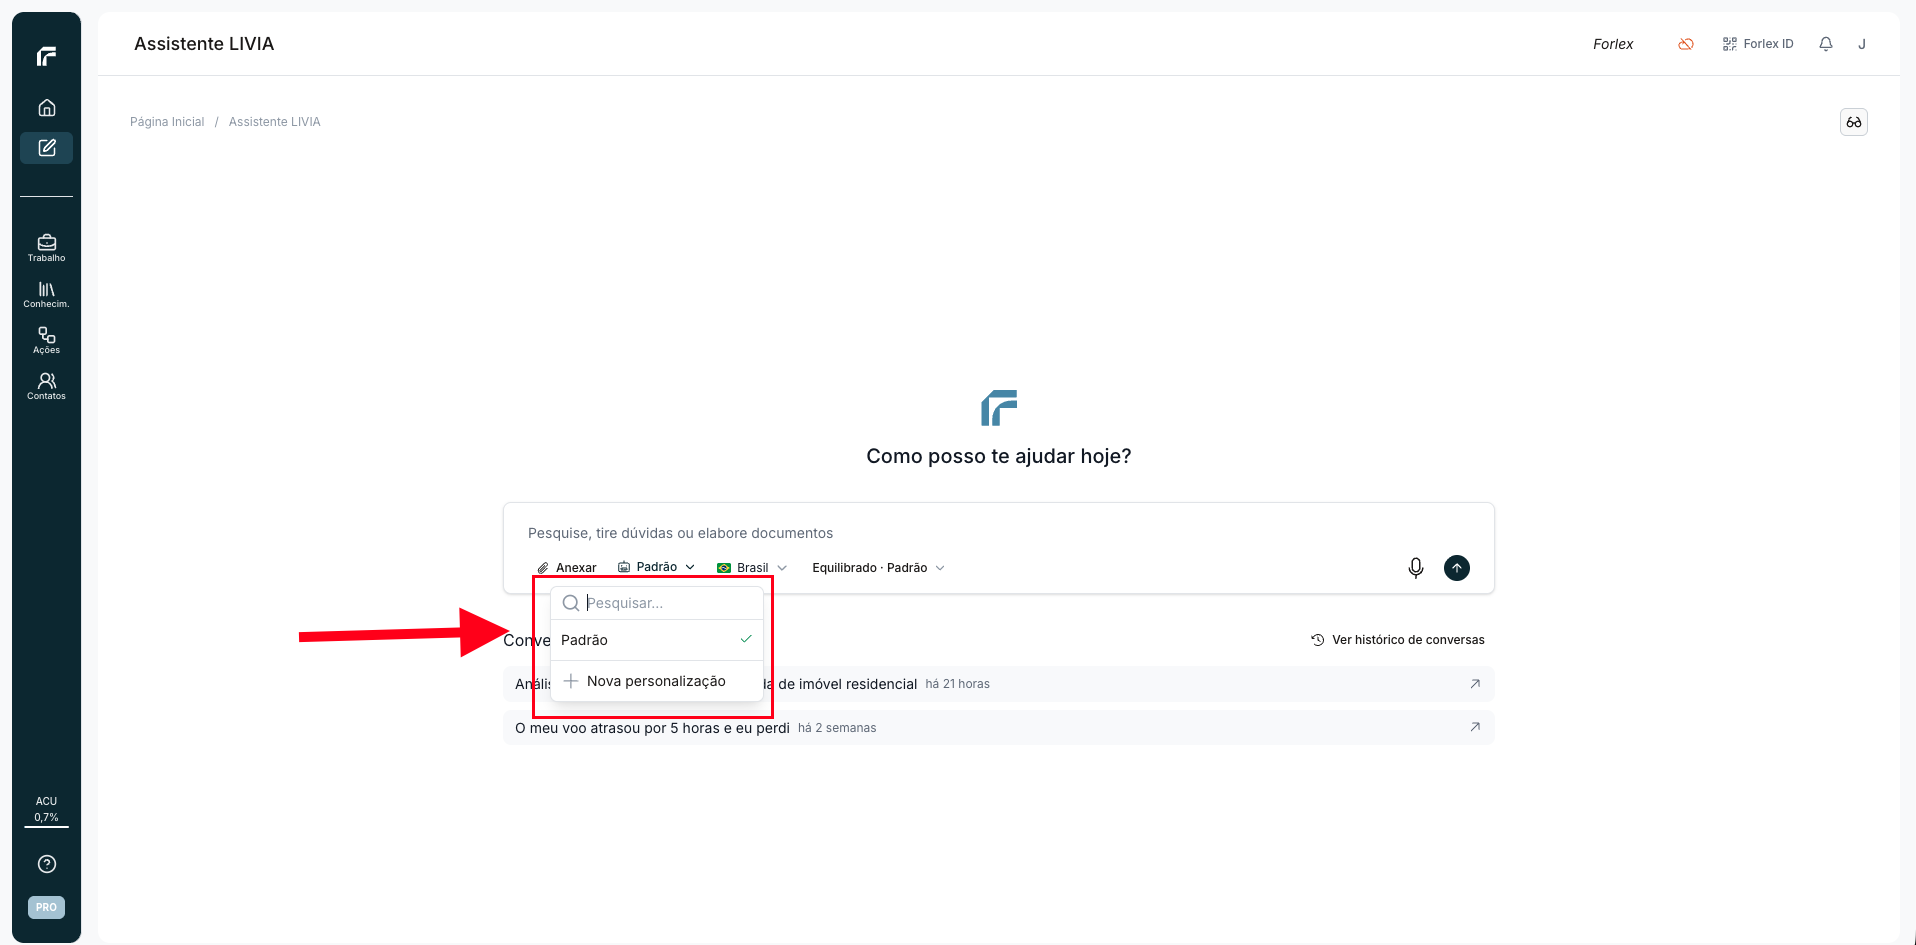Click the send arrow button
This screenshot has width=1916, height=945.
1457,568
